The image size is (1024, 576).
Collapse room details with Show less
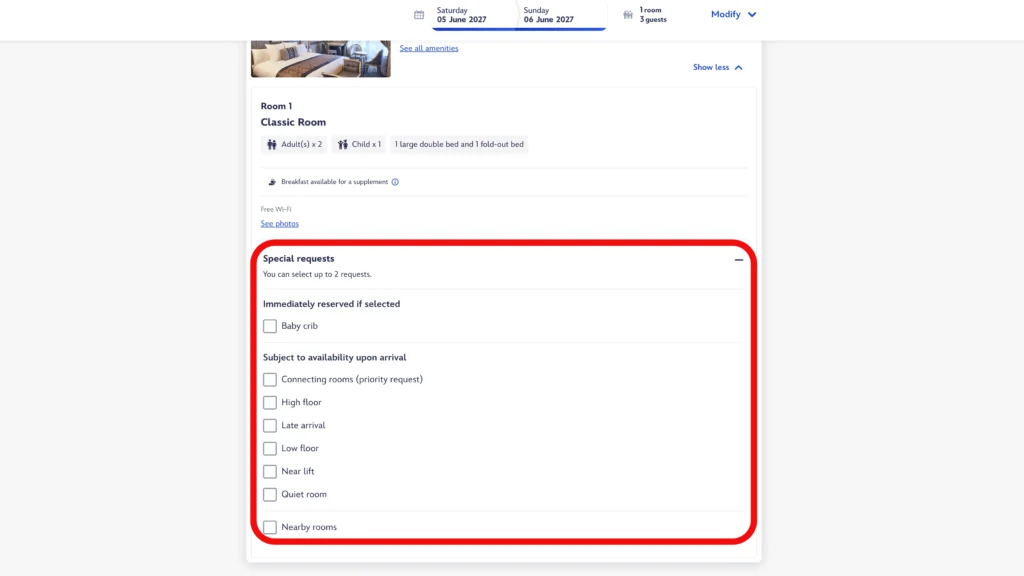pos(718,67)
